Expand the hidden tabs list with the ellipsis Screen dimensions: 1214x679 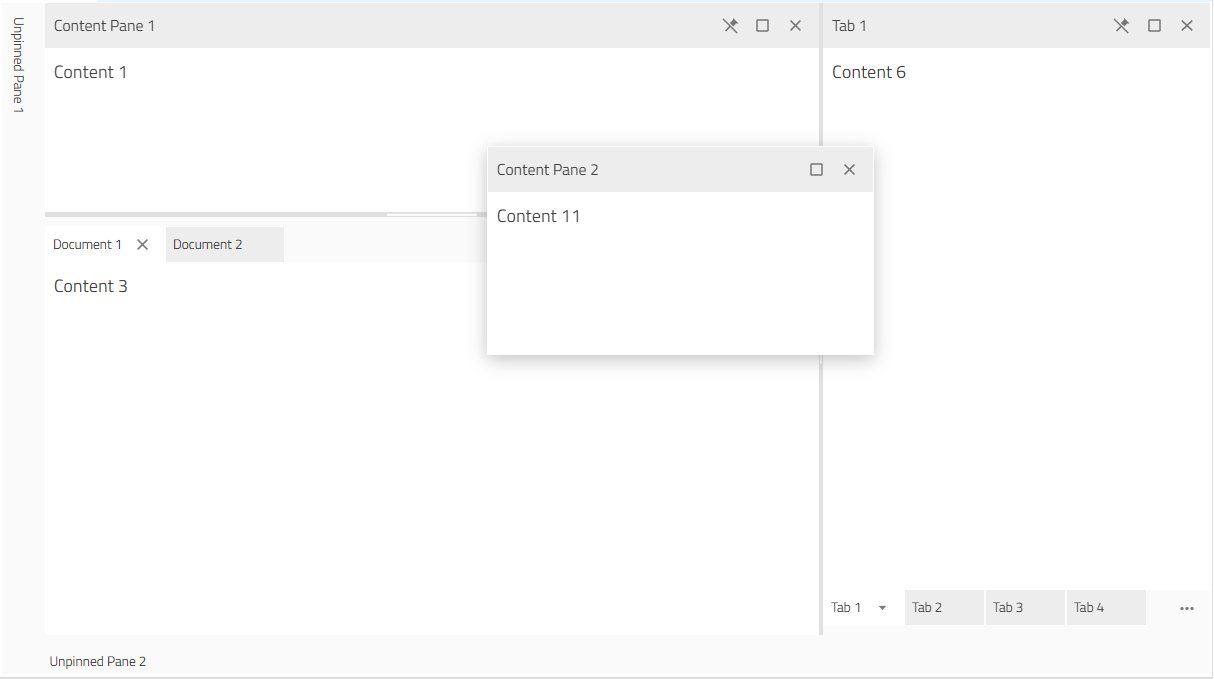[1186, 607]
